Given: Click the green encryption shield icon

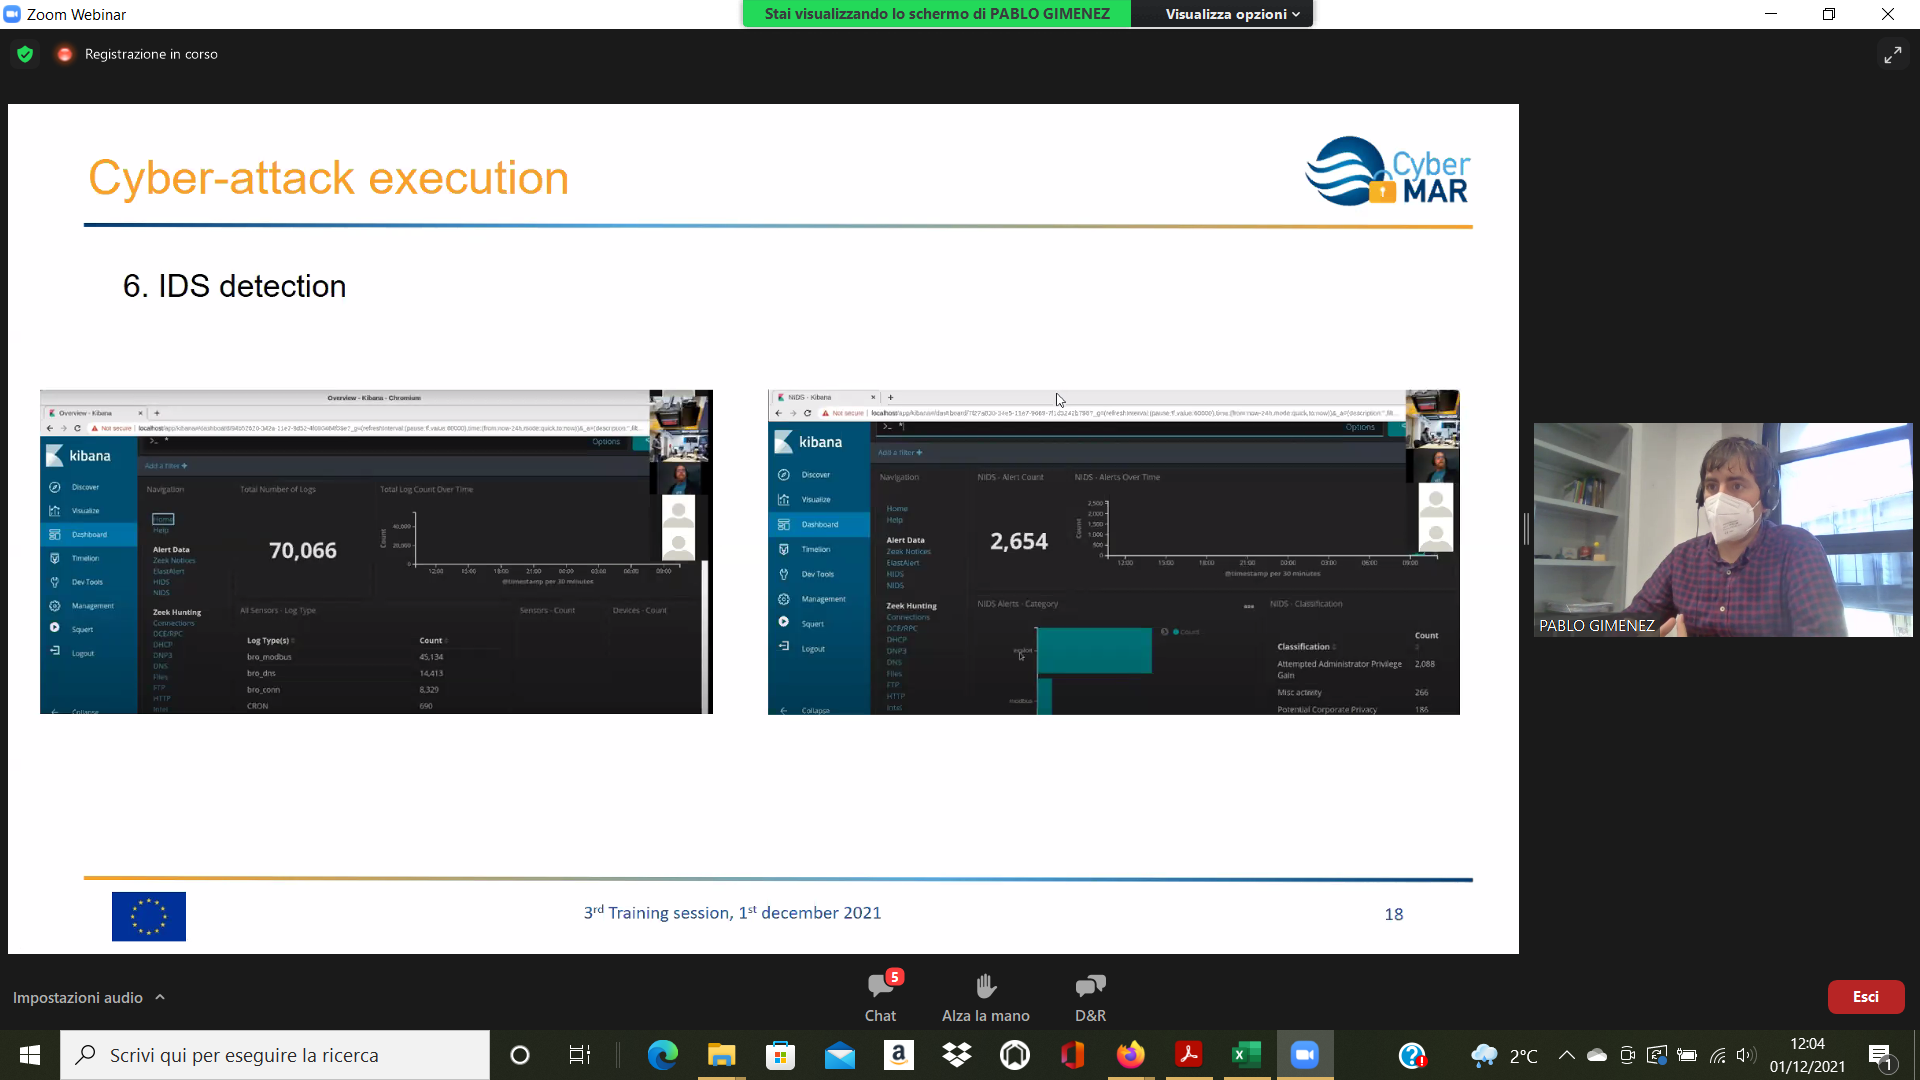Looking at the screenshot, I should [25, 54].
